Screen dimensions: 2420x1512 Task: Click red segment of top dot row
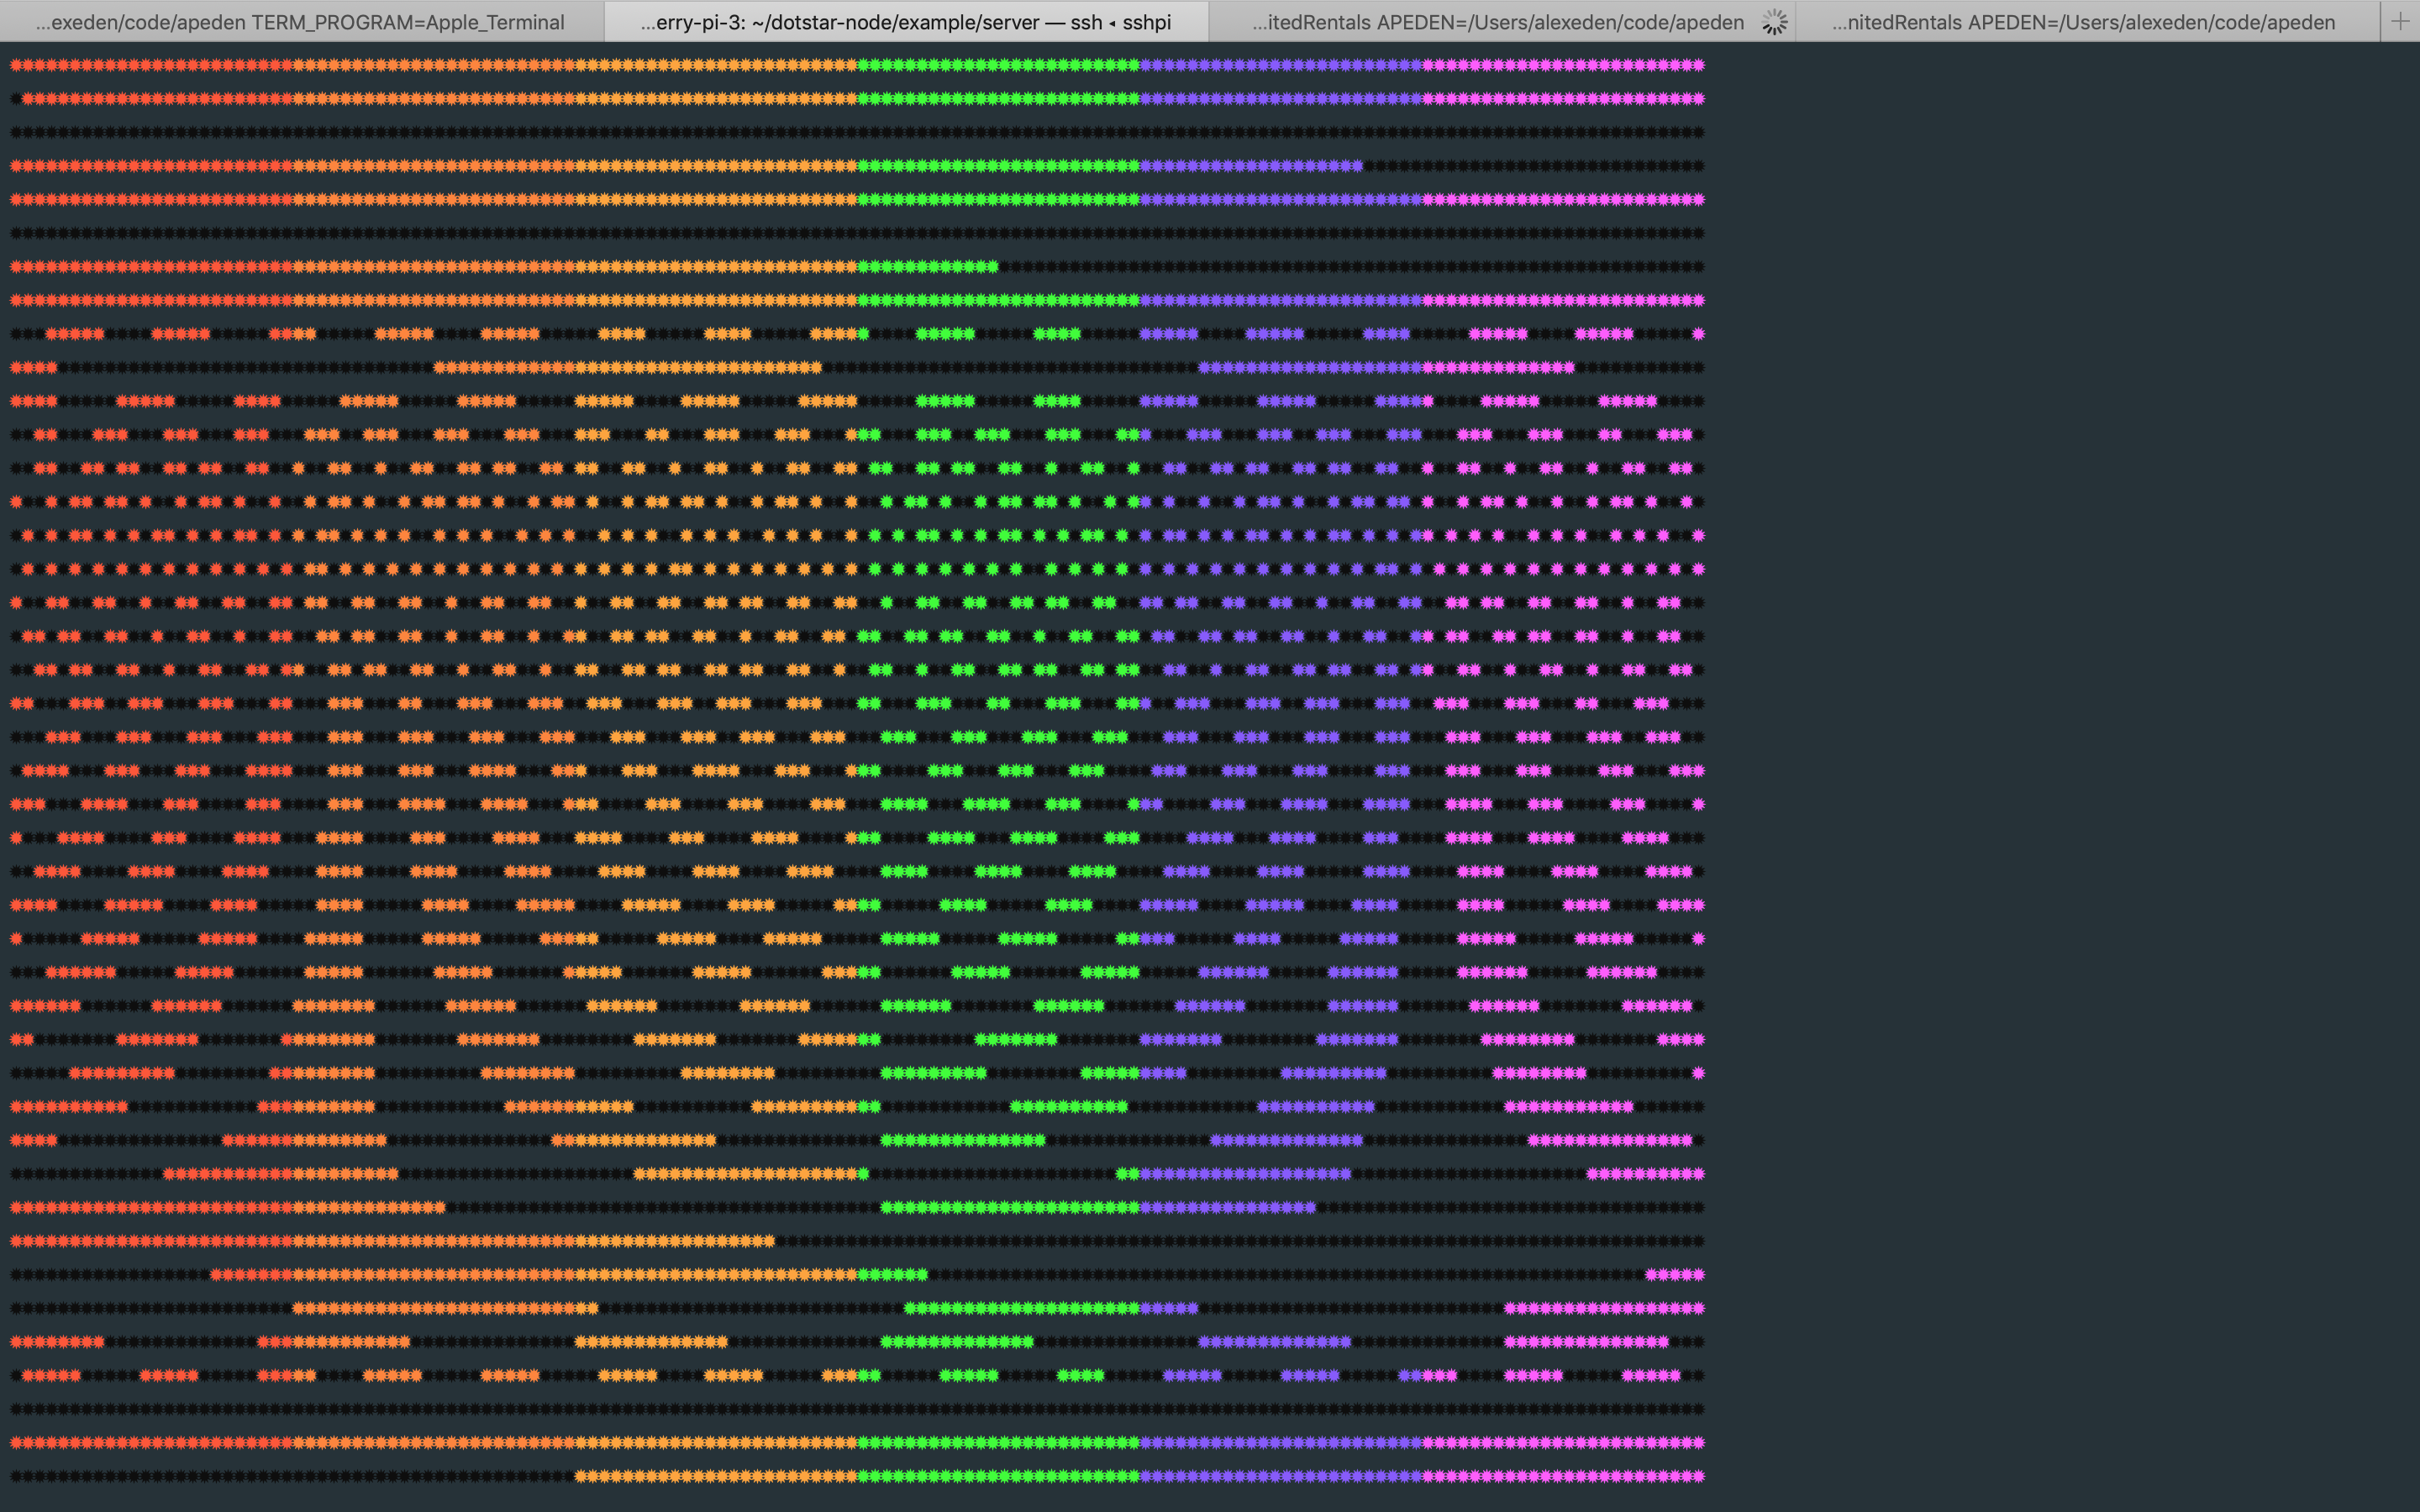150,66
